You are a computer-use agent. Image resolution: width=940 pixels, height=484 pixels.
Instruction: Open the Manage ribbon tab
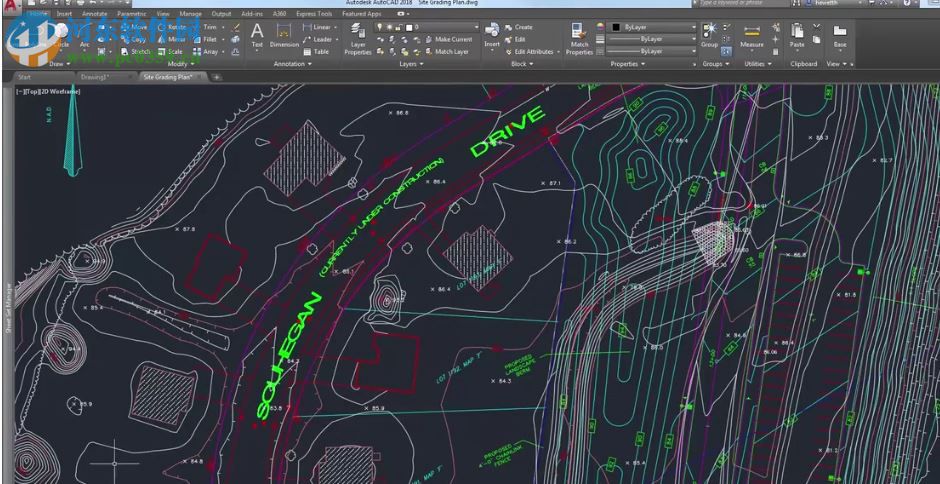191,13
